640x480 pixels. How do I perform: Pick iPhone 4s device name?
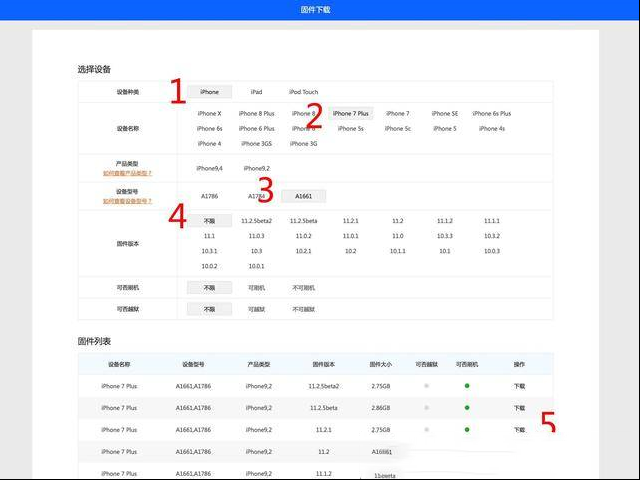492,129
